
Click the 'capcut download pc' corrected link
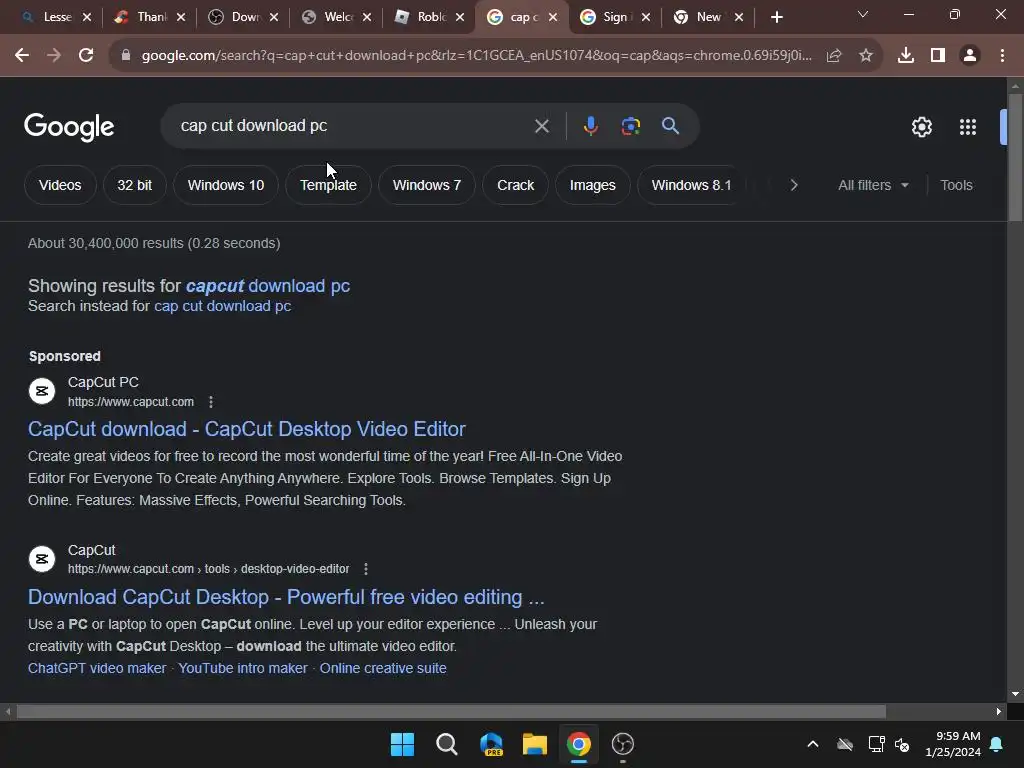coord(268,286)
